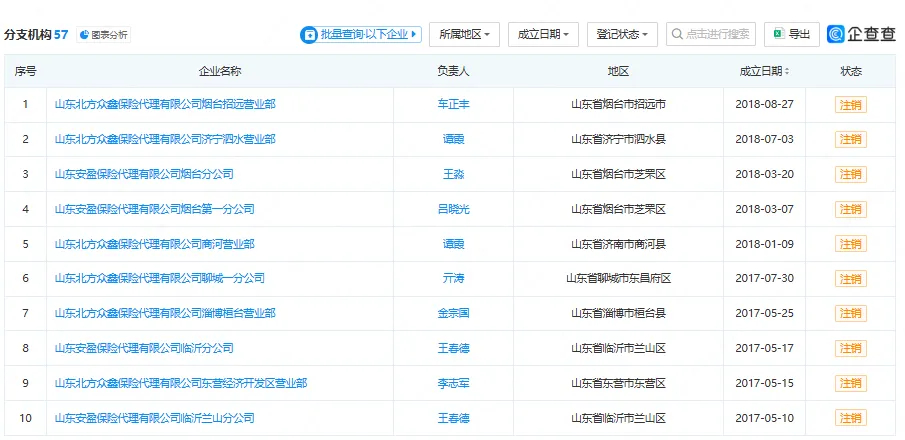Expand the 登记状态 dropdown filter
Image resolution: width=905 pixels, height=440 pixels.
coord(622,34)
